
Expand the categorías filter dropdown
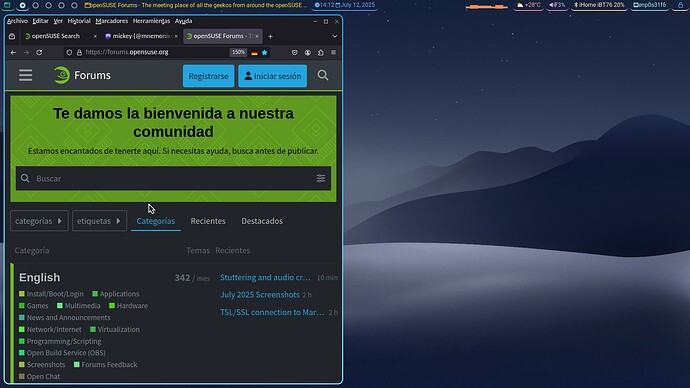[39, 221]
